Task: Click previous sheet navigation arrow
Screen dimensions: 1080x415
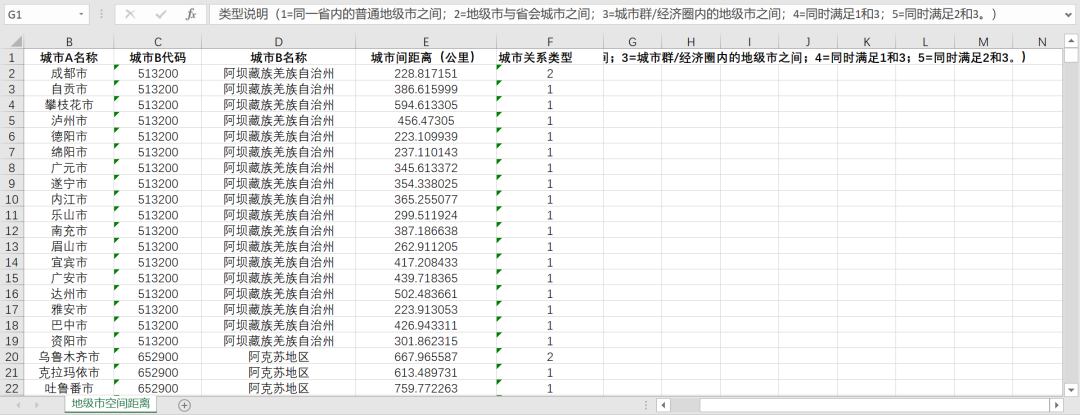Action: 19,405
